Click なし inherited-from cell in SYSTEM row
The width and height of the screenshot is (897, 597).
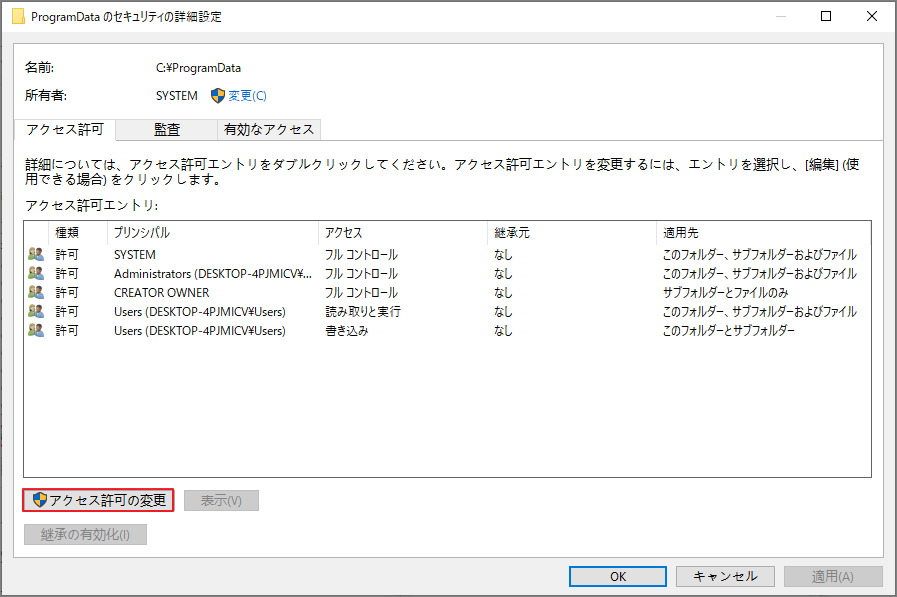(x=503, y=254)
